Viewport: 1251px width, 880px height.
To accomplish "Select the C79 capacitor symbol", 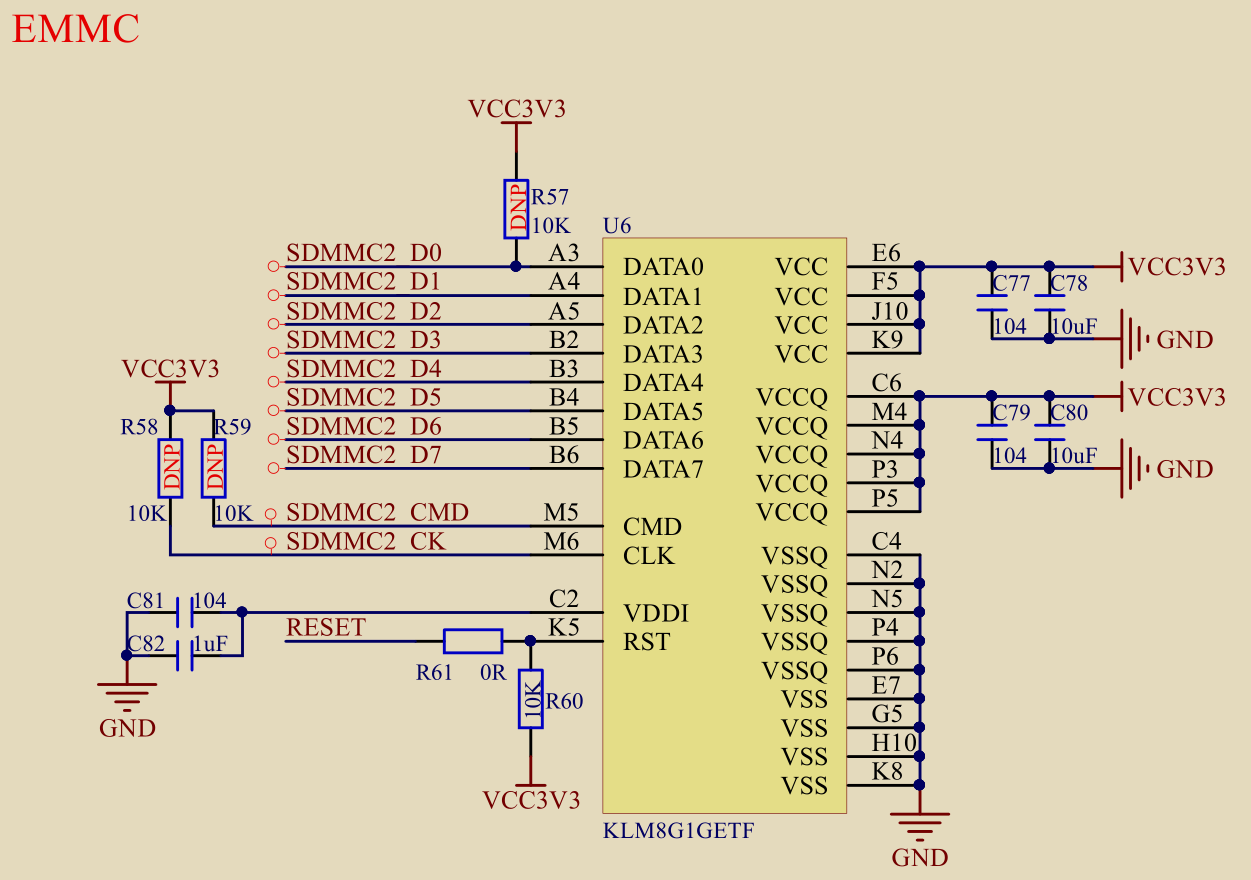I will click(x=992, y=432).
